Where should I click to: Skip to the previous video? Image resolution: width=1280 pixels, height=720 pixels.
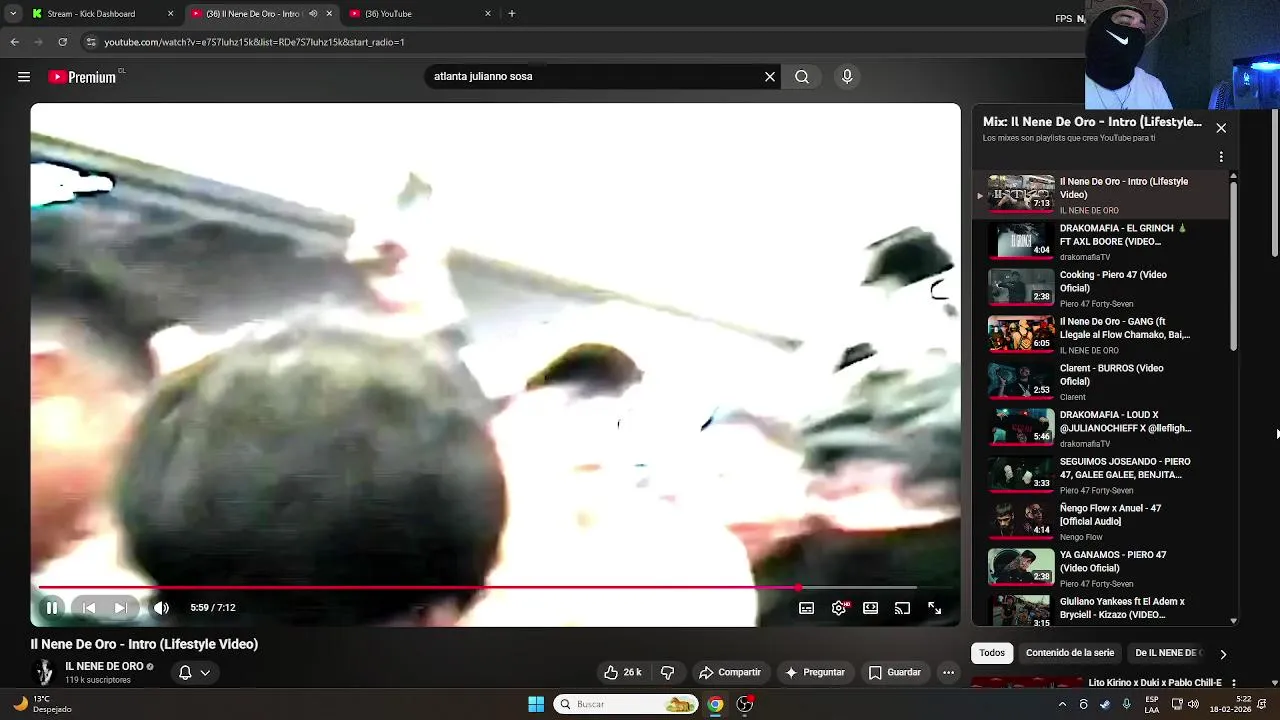pos(89,608)
